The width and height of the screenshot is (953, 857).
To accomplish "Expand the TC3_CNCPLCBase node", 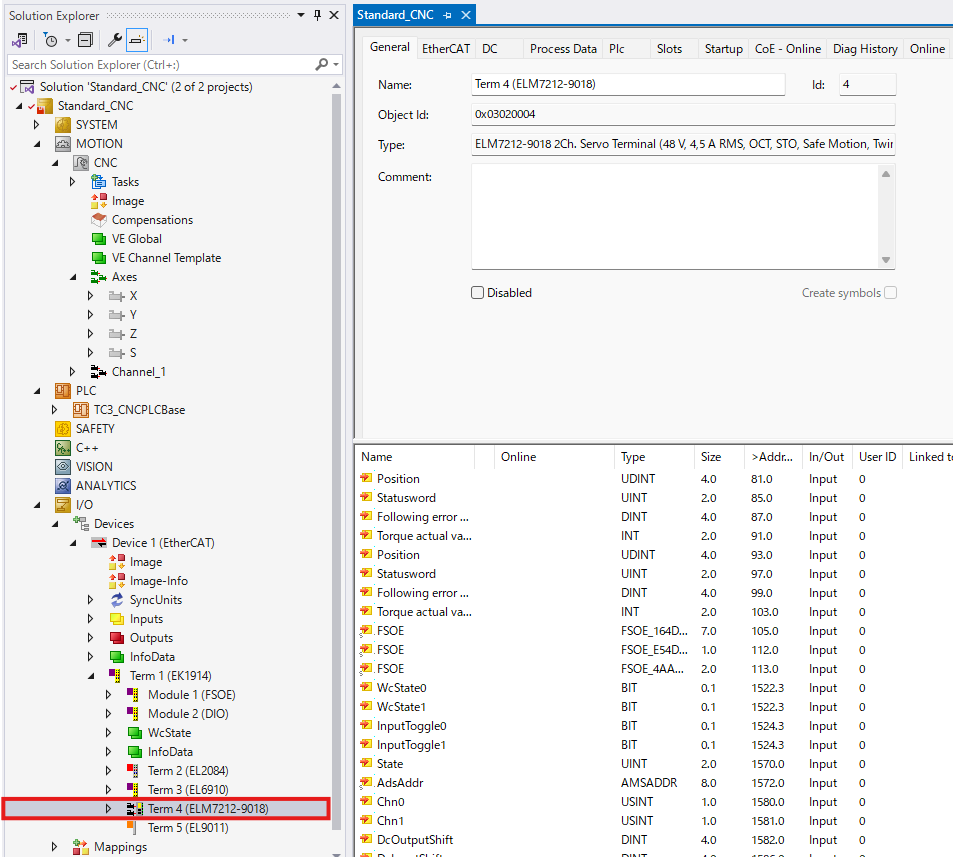I will coord(55,410).
